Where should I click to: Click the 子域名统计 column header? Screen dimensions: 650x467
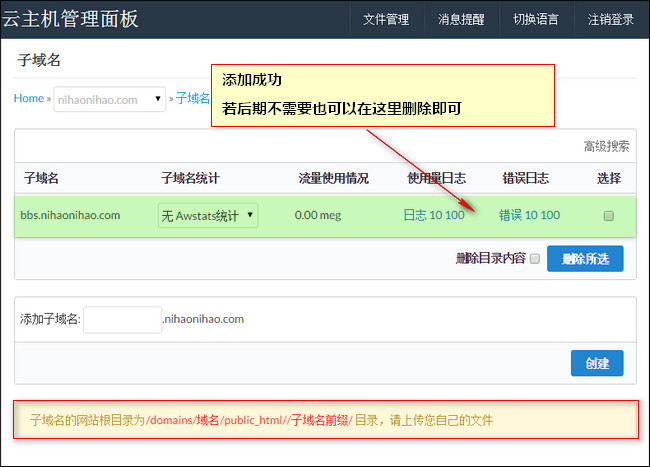190,178
